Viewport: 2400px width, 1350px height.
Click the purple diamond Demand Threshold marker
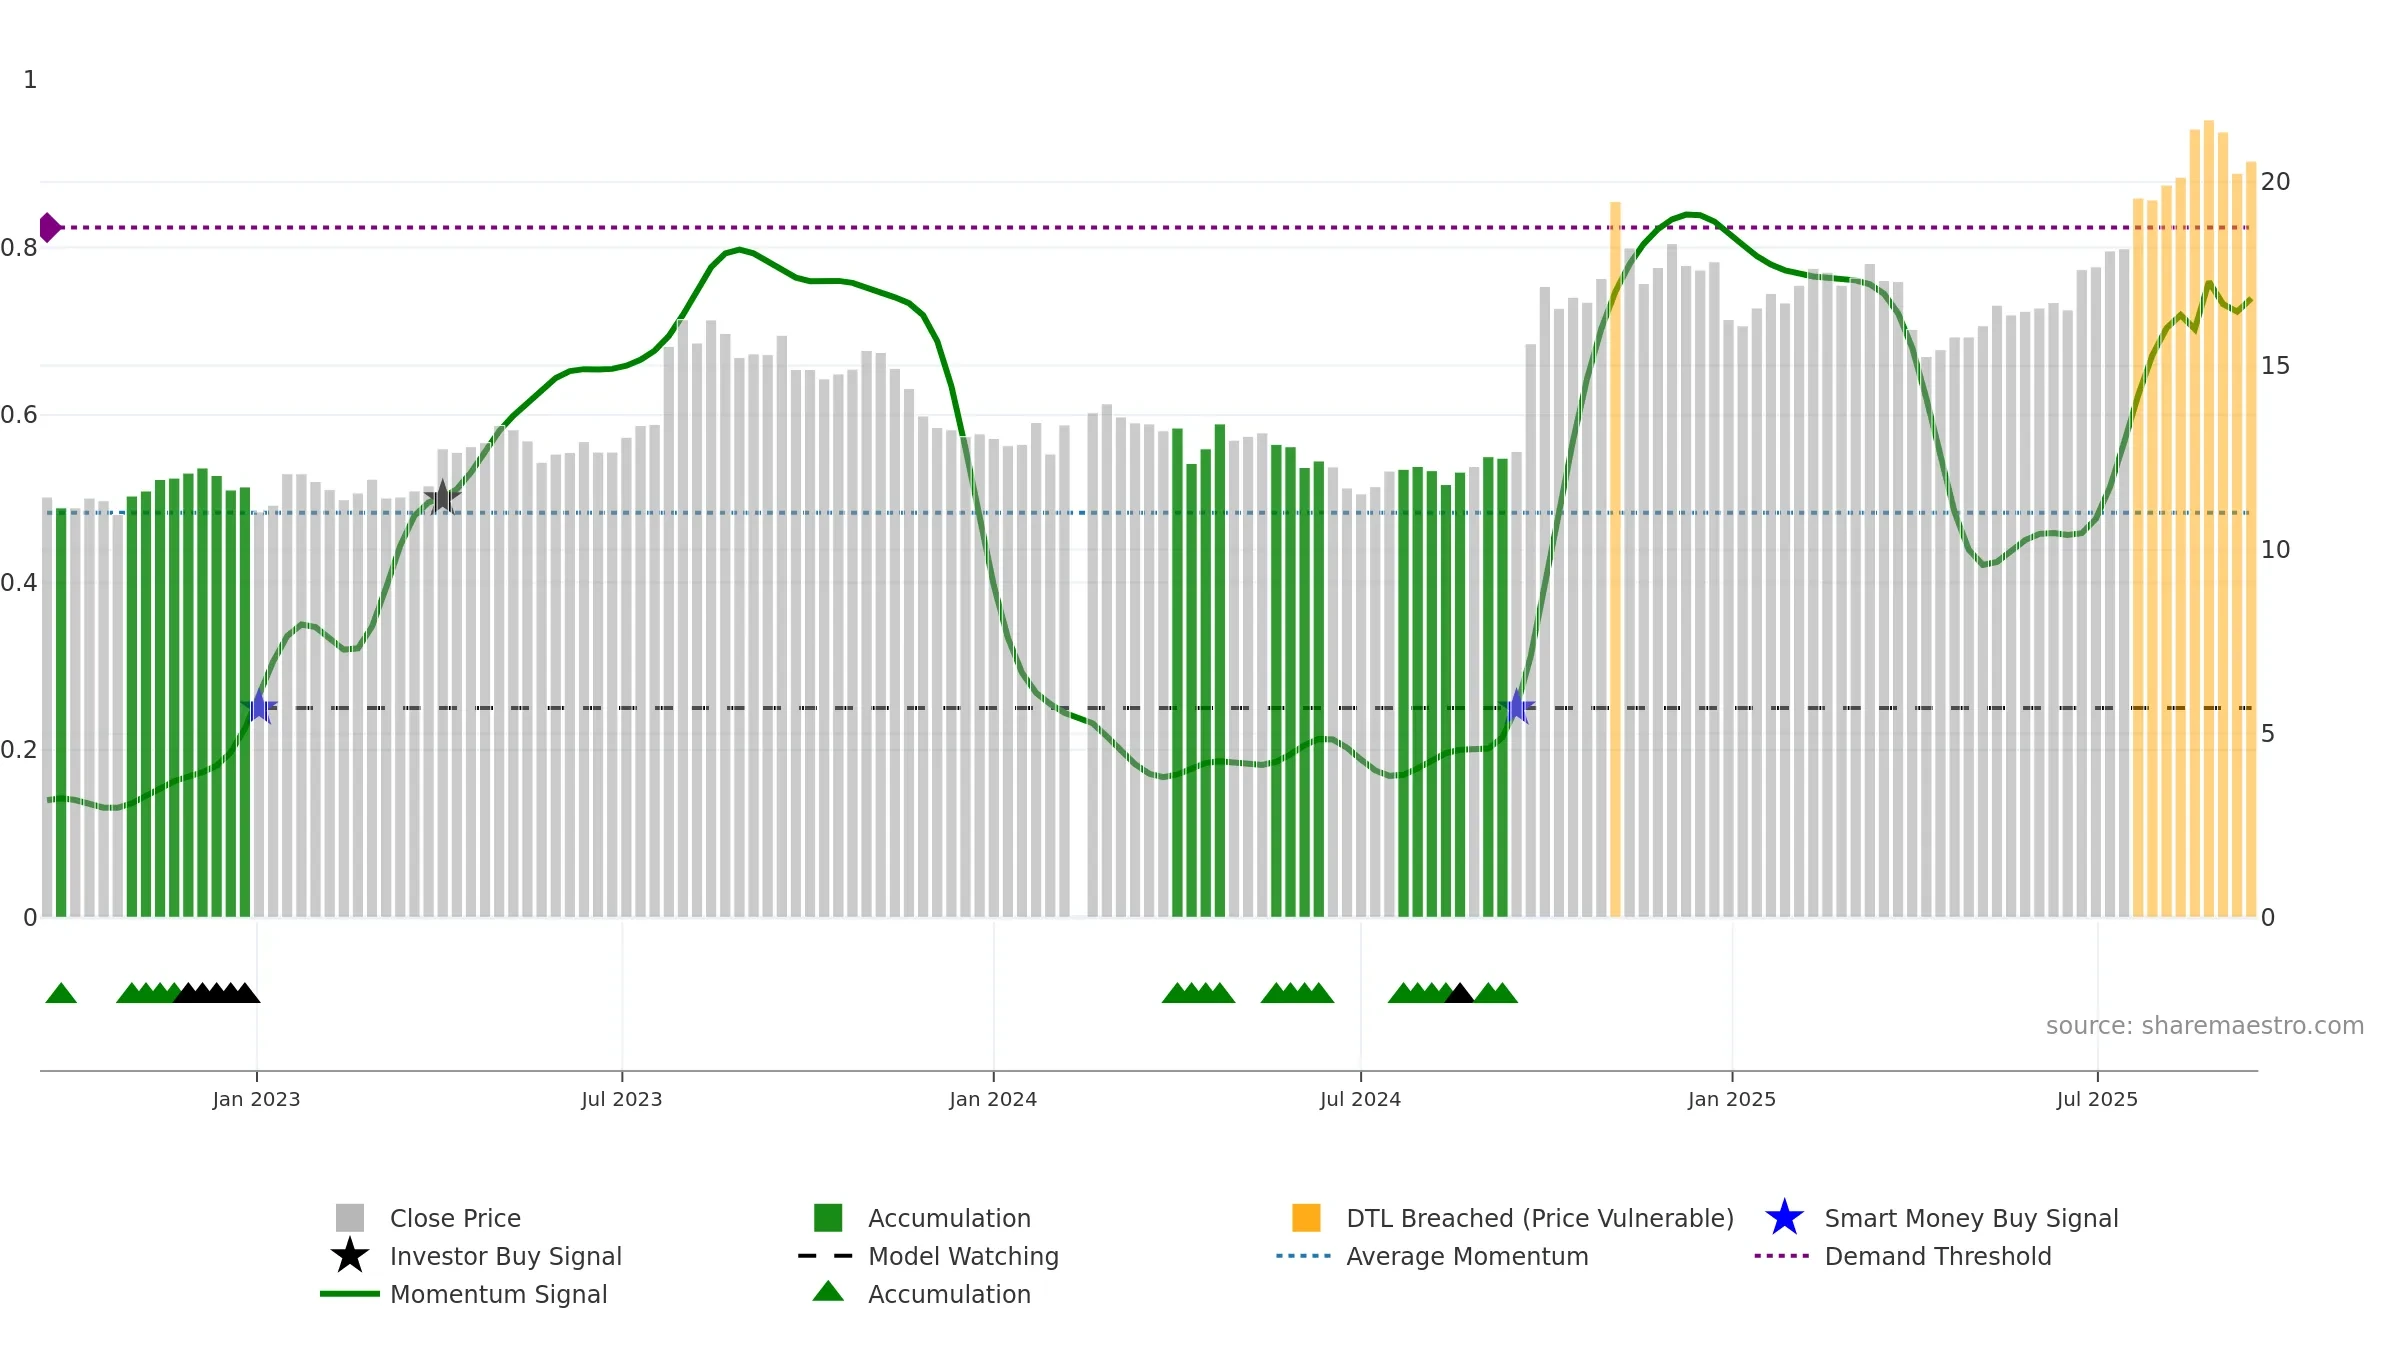pyautogui.click(x=49, y=228)
